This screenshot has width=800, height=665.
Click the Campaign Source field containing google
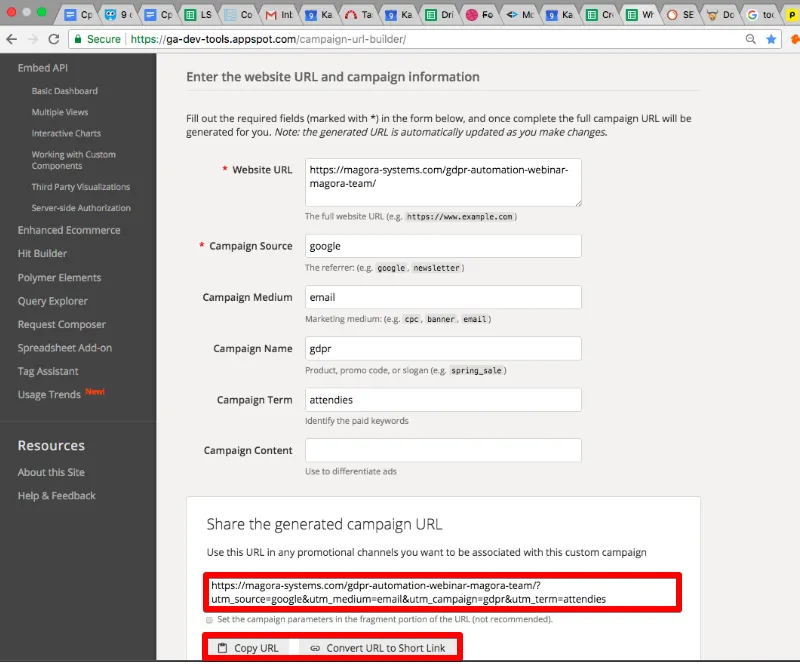point(443,246)
